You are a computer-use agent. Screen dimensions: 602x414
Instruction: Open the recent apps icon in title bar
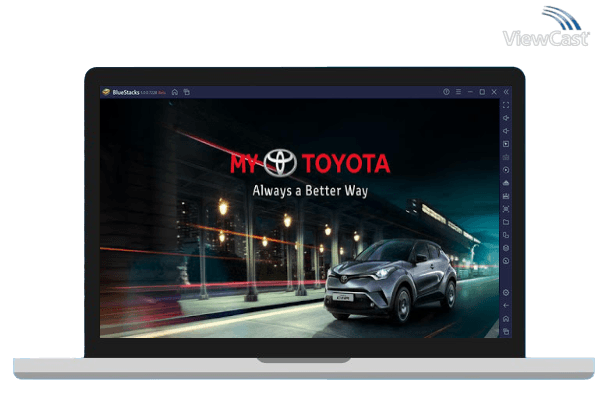pos(187,92)
